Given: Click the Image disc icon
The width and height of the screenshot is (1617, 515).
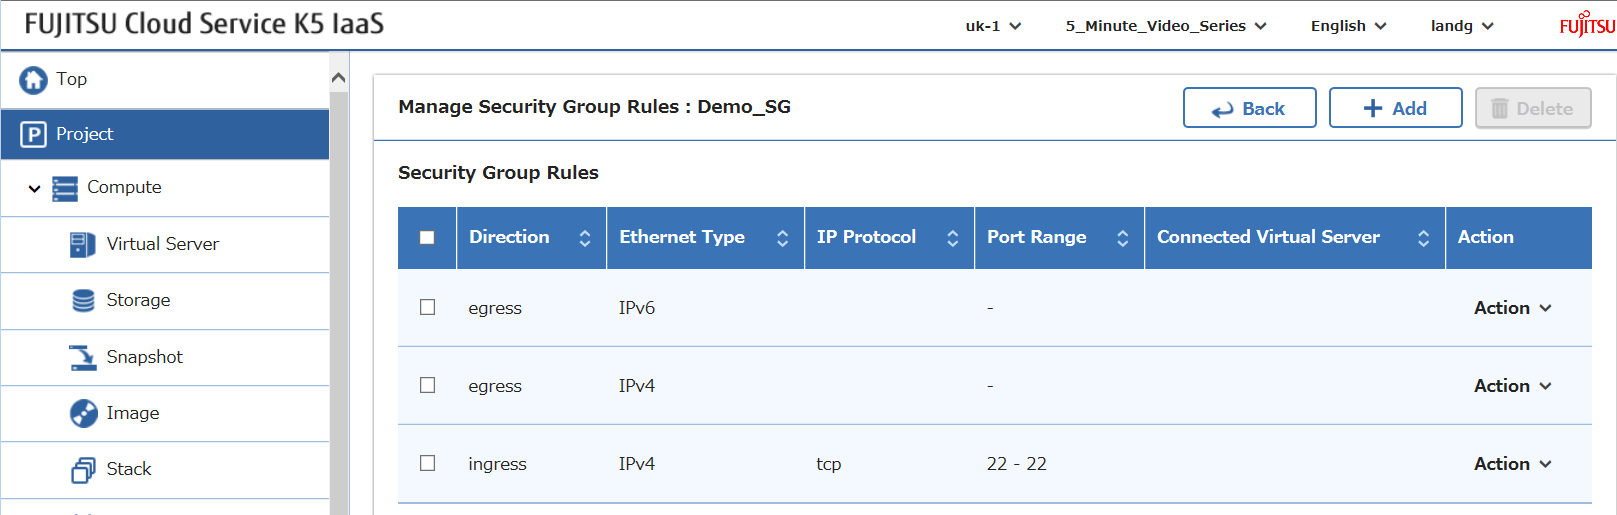Looking at the screenshot, I should click(x=84, y=413).
